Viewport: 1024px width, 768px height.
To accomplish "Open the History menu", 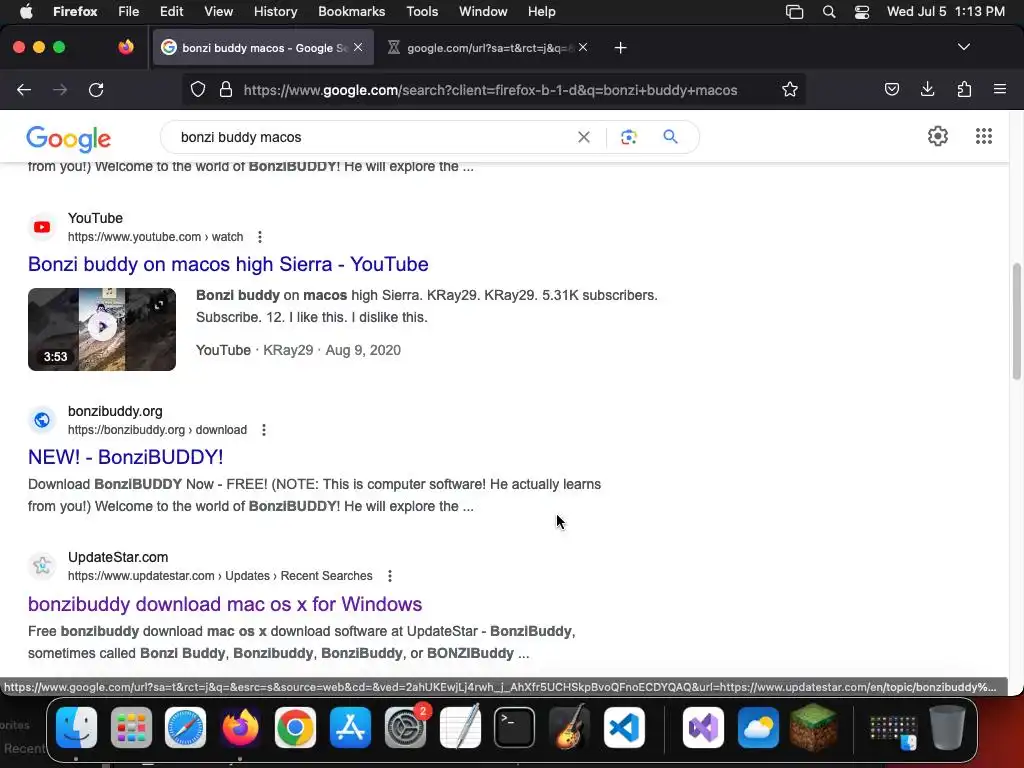I will click(x=275, y=11).
